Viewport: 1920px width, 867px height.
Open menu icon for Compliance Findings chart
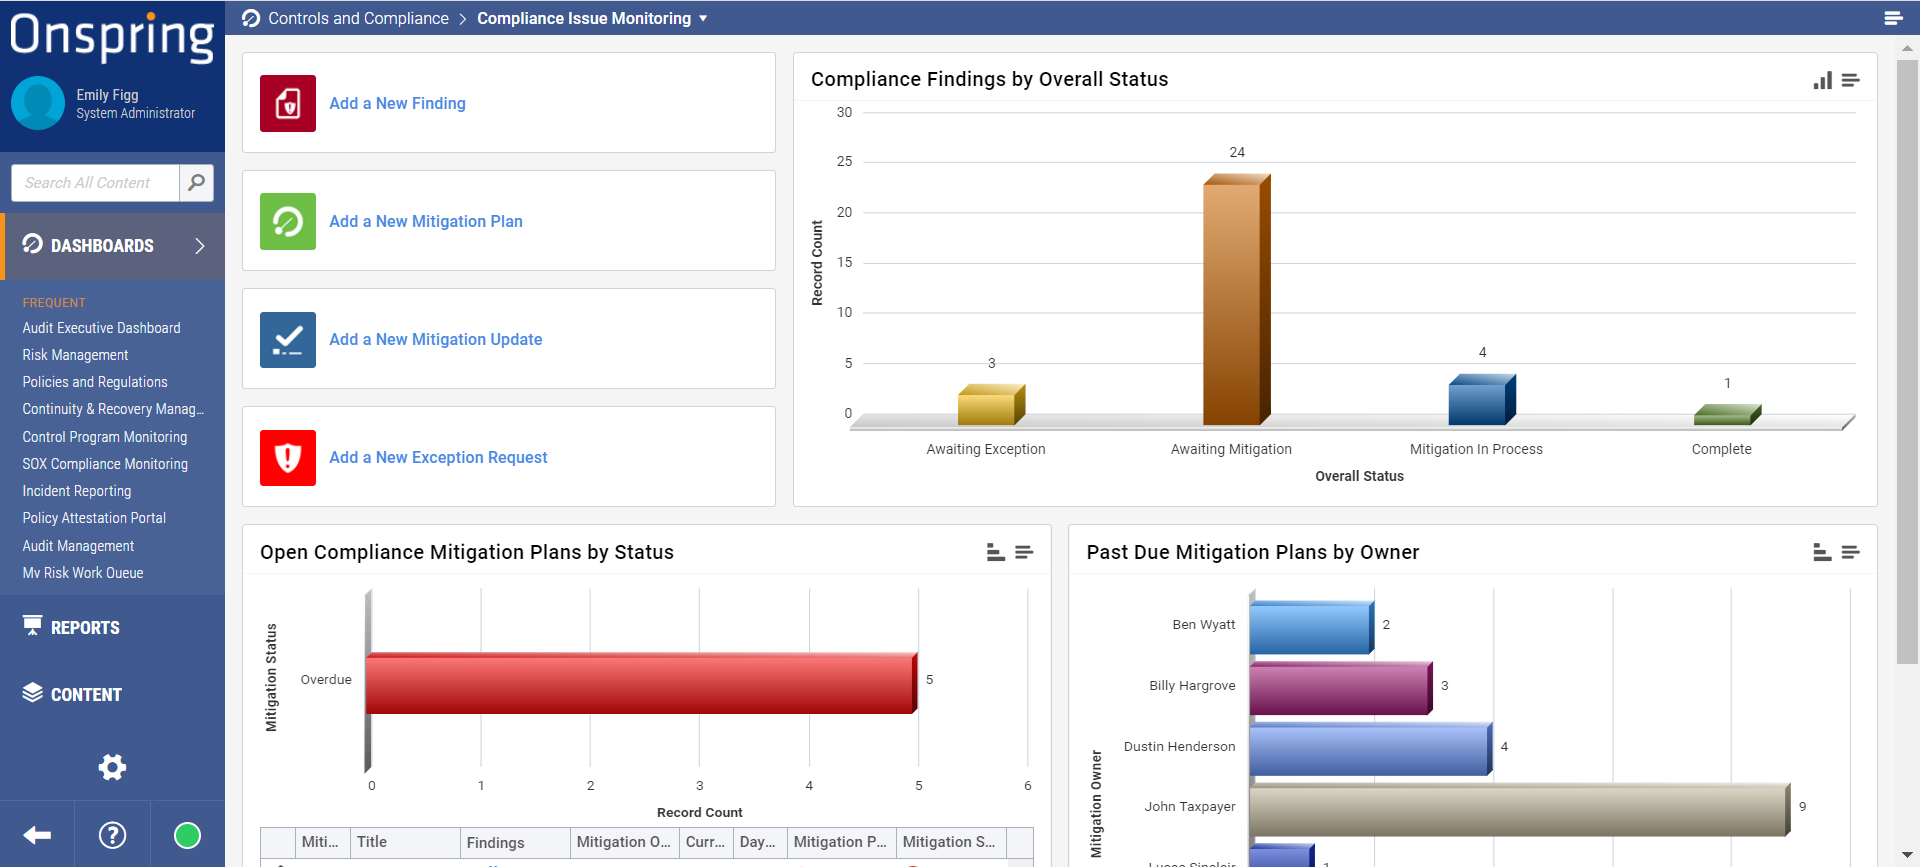[x=1851, y=80]
